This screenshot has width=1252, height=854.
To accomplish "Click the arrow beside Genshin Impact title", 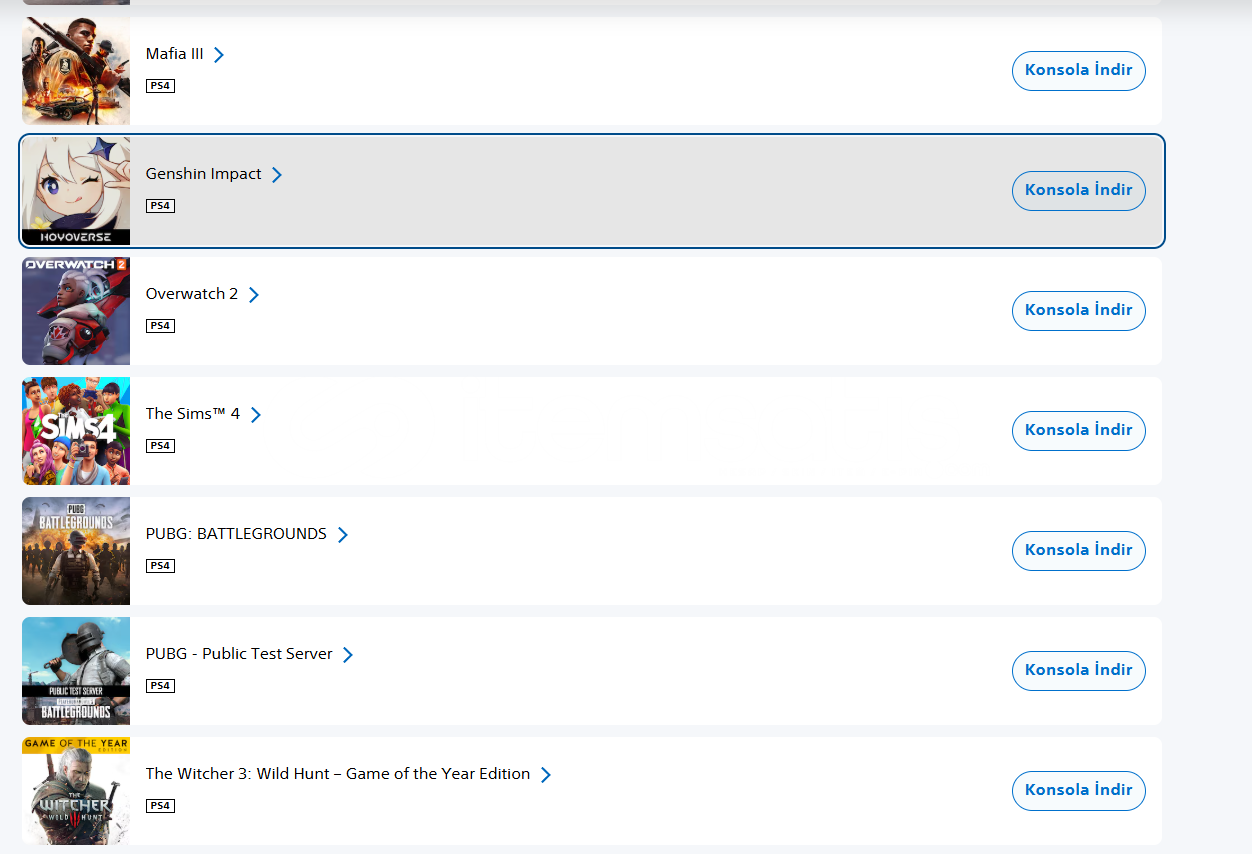I will (277, 174).
